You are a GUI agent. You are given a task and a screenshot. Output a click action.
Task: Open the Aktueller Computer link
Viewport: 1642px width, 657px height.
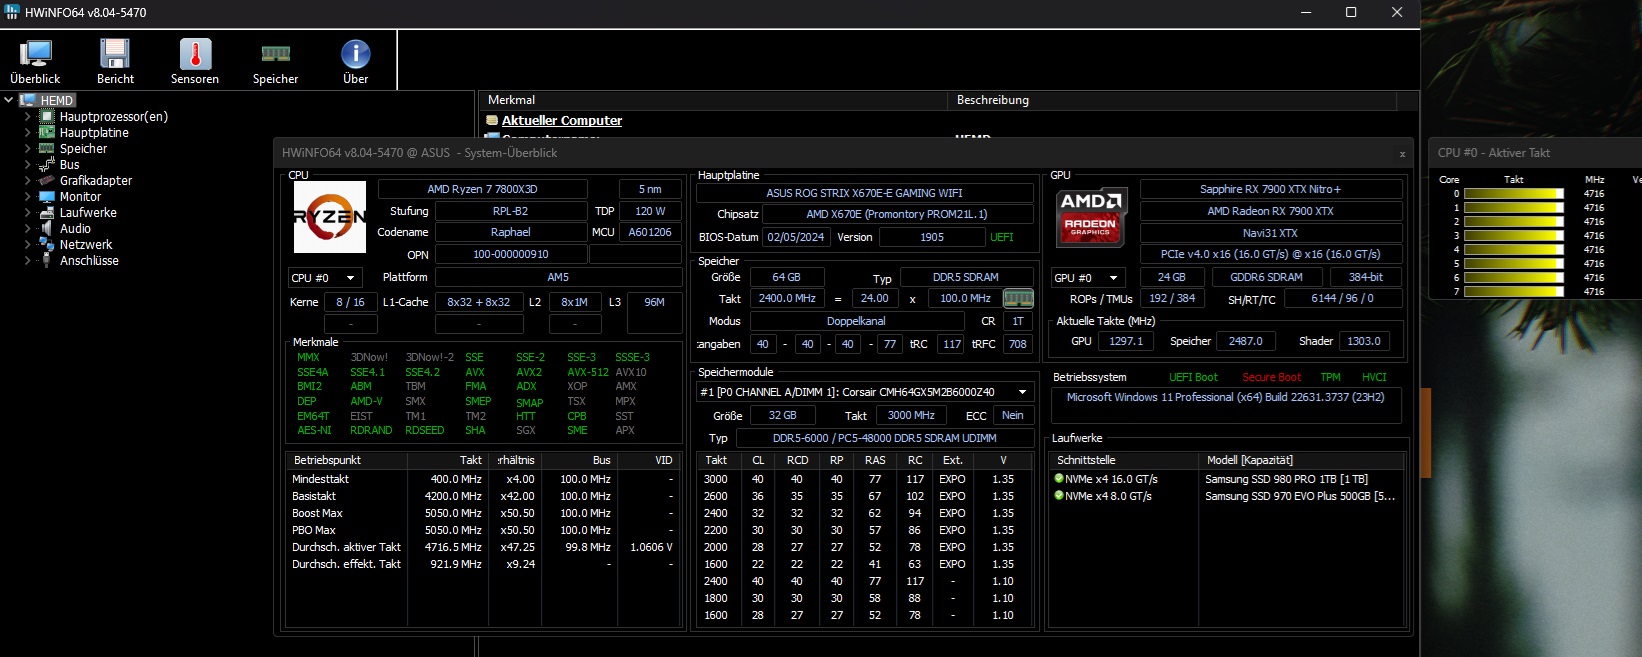562,121
